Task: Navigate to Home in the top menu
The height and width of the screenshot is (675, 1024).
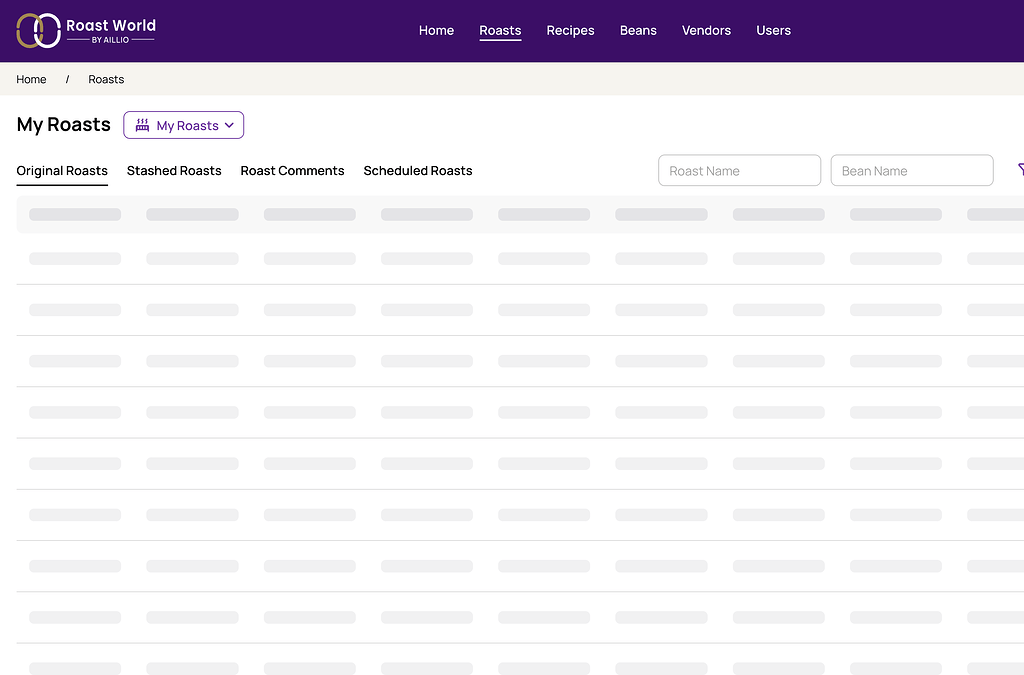Action: click(436, 30)
